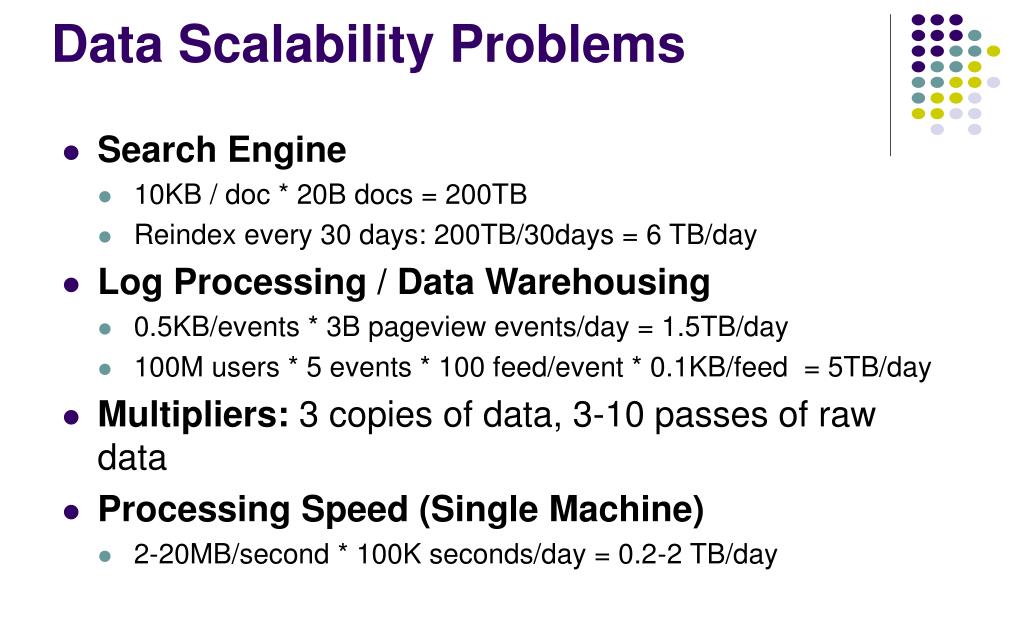Select the 100M users feed calculation line
Screen dimensions: 1023x639
click(532, 368)
